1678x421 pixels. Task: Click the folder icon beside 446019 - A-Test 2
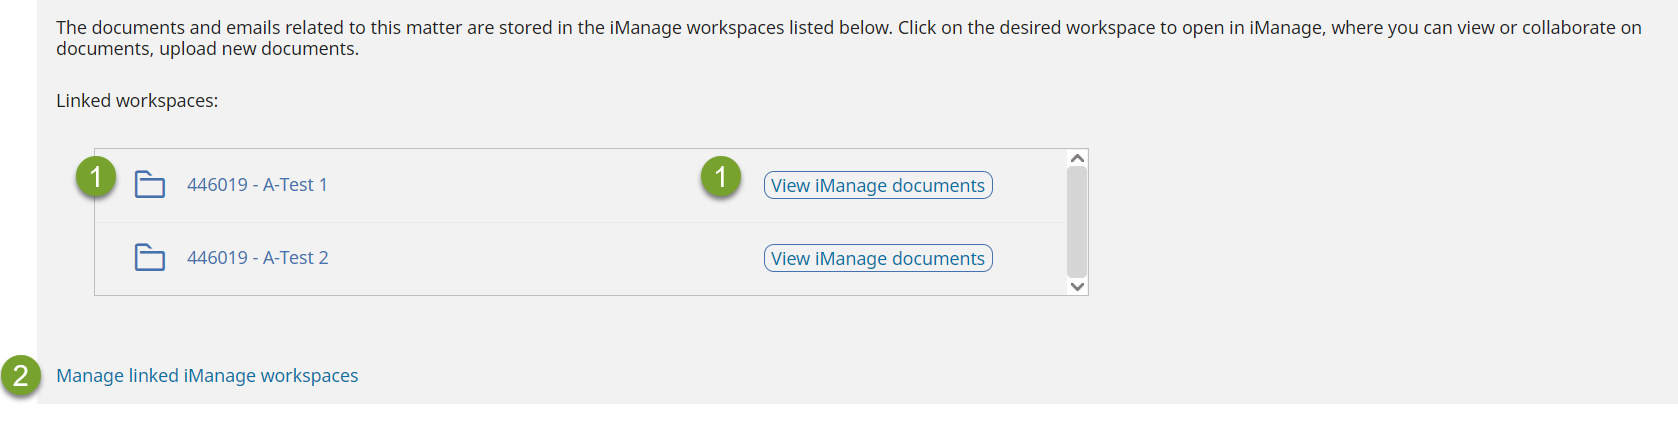pos(150,258)
